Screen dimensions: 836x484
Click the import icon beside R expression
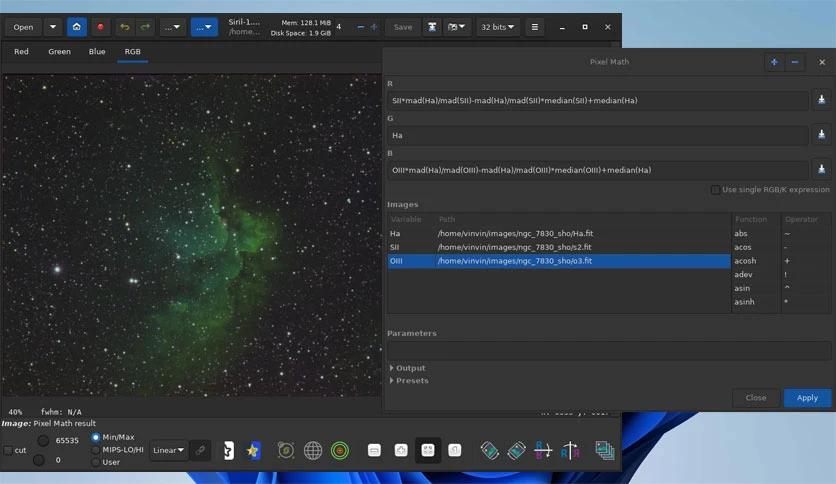(822, 100)
